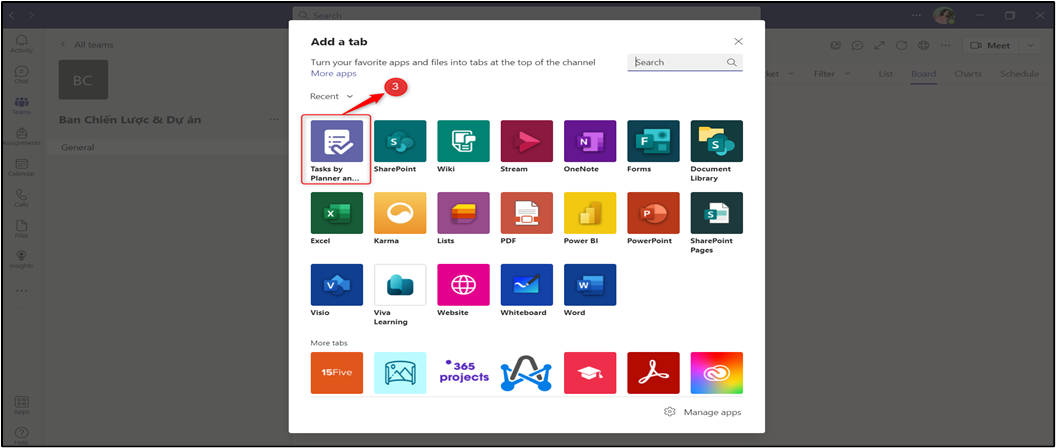Open Calls in the sidebar

pyautogui.click(x=22, y=198)
